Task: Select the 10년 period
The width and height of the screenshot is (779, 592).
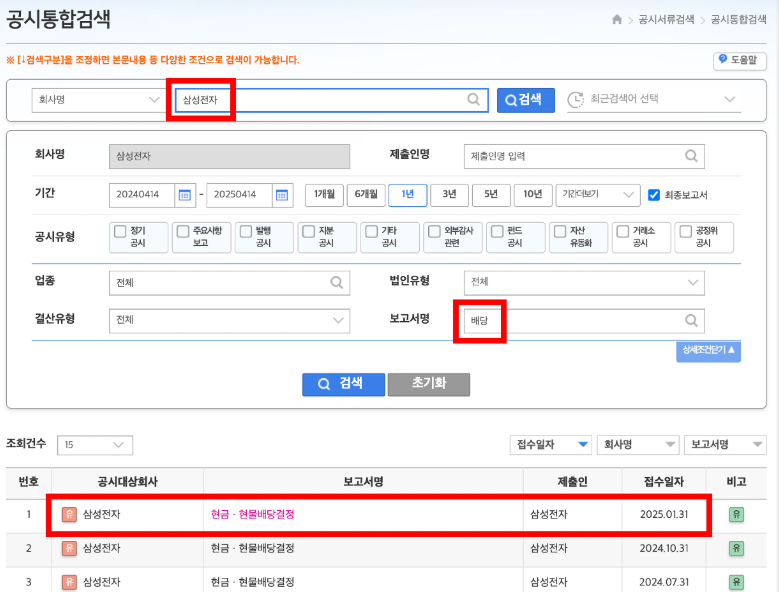Action: 533,195
